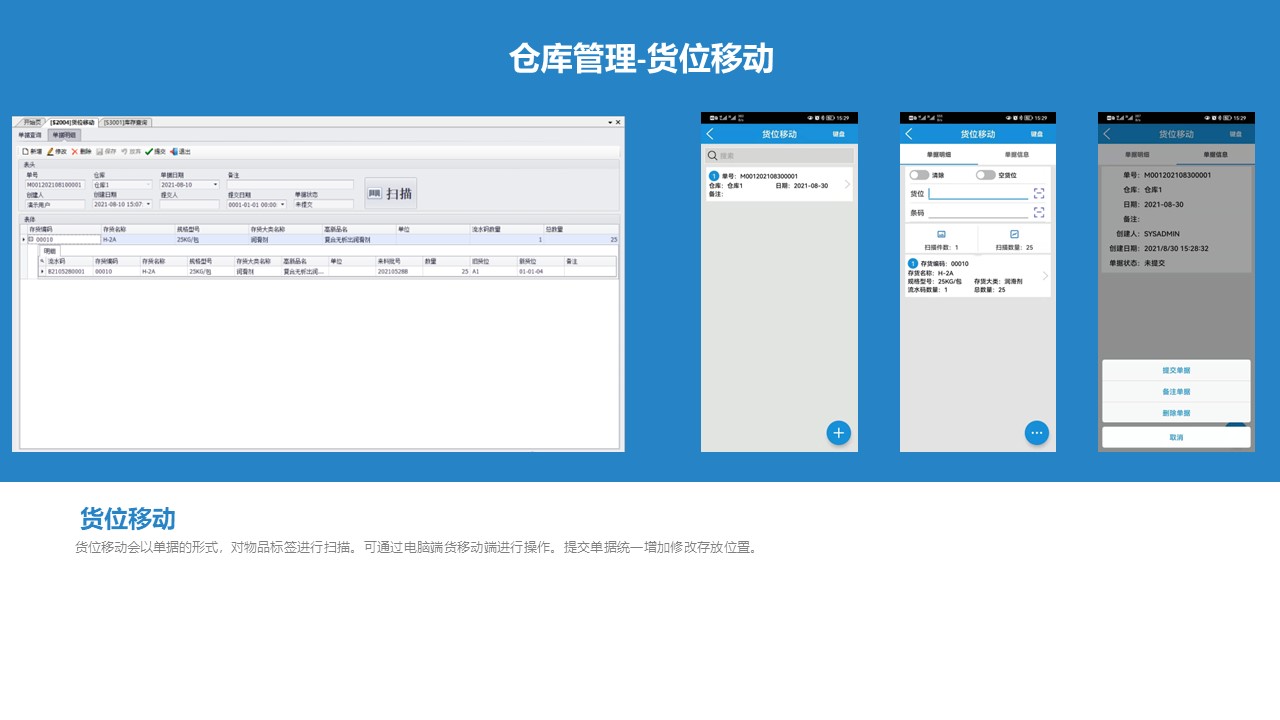This screenshot has height=720, width=1280.
Task: Click the red 删除 (Delete) icon
Action: coord(74,151)
